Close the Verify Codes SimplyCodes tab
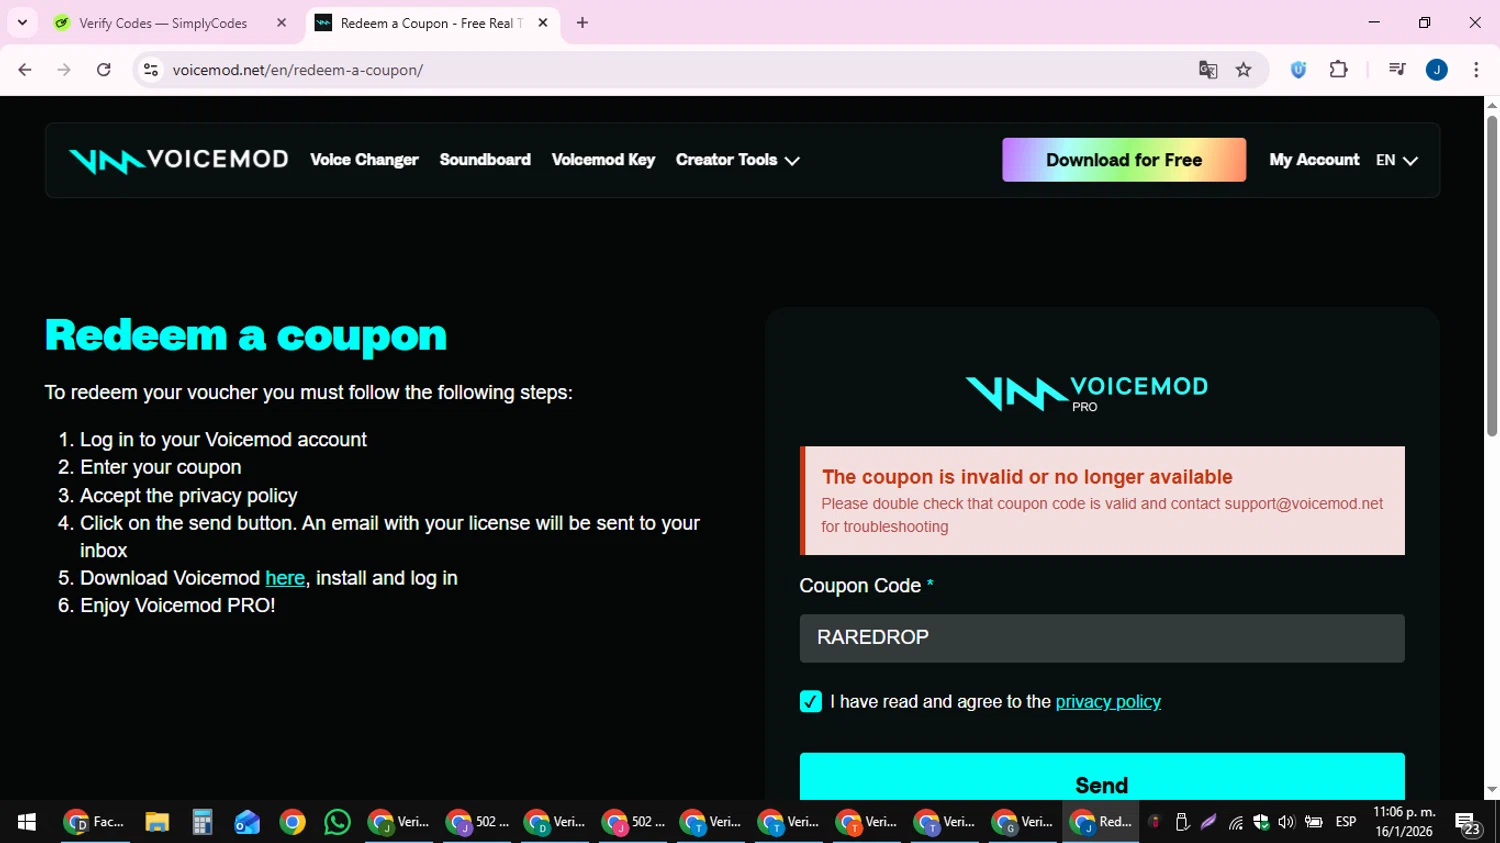The width and height of the screenshot is (1500, 843). pyautogui.click(x=281, y=22)
